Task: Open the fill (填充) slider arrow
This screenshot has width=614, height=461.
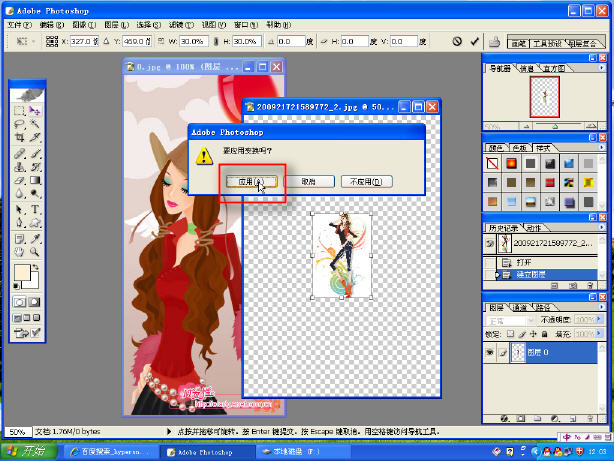Action: click(599, 334)
